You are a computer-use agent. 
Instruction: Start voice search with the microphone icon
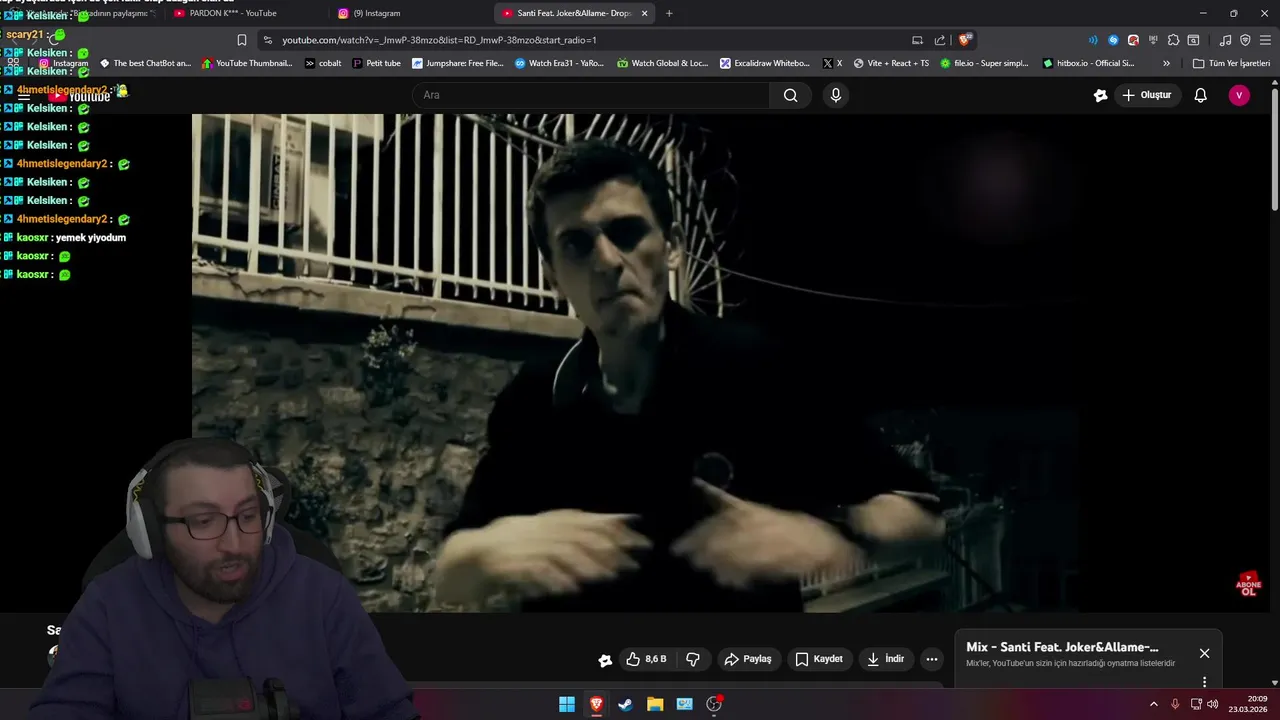pyautogui.click(x=836, y=95)
